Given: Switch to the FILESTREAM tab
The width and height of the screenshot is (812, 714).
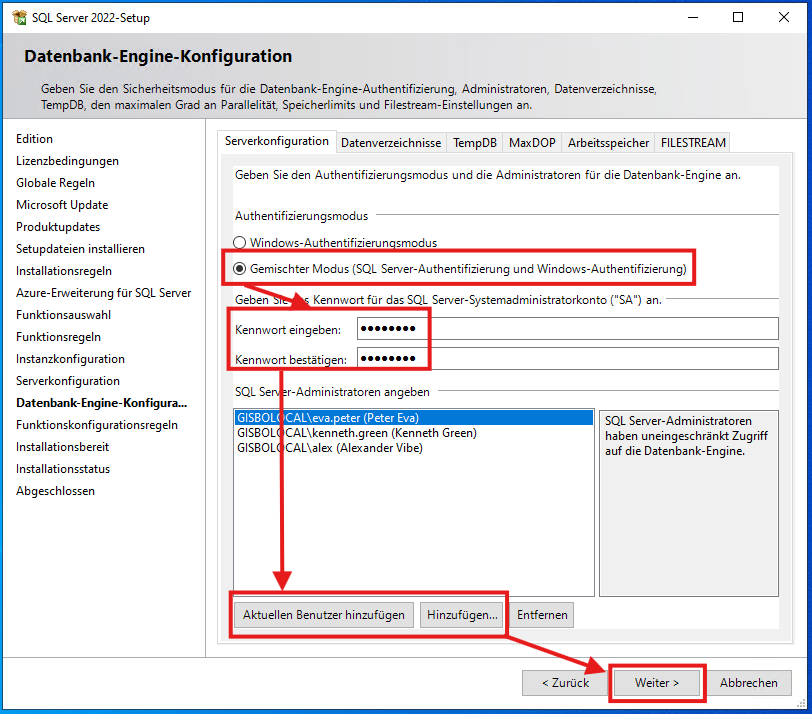Looking at the screenshot, I should click(x=692, y=142).
